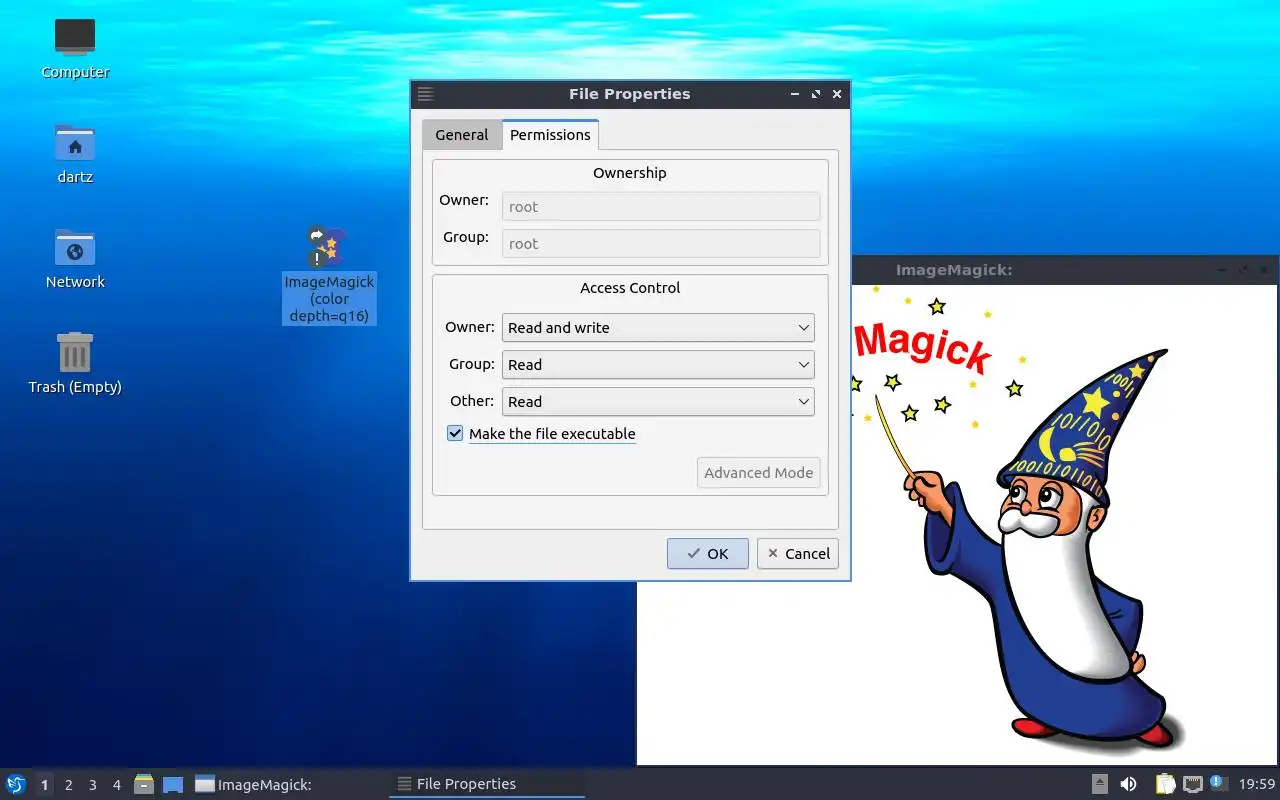Open the Trash (Empty) desktop icon
The height and width of the screenshot is (800, 1280).
pyautogui.click(x=75, y=363)
